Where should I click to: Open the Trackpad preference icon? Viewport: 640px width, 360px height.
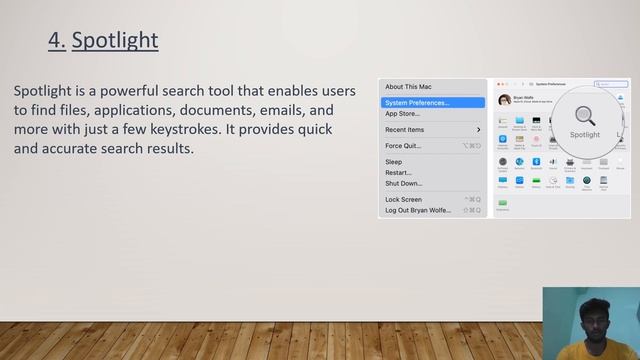[604, 162]
